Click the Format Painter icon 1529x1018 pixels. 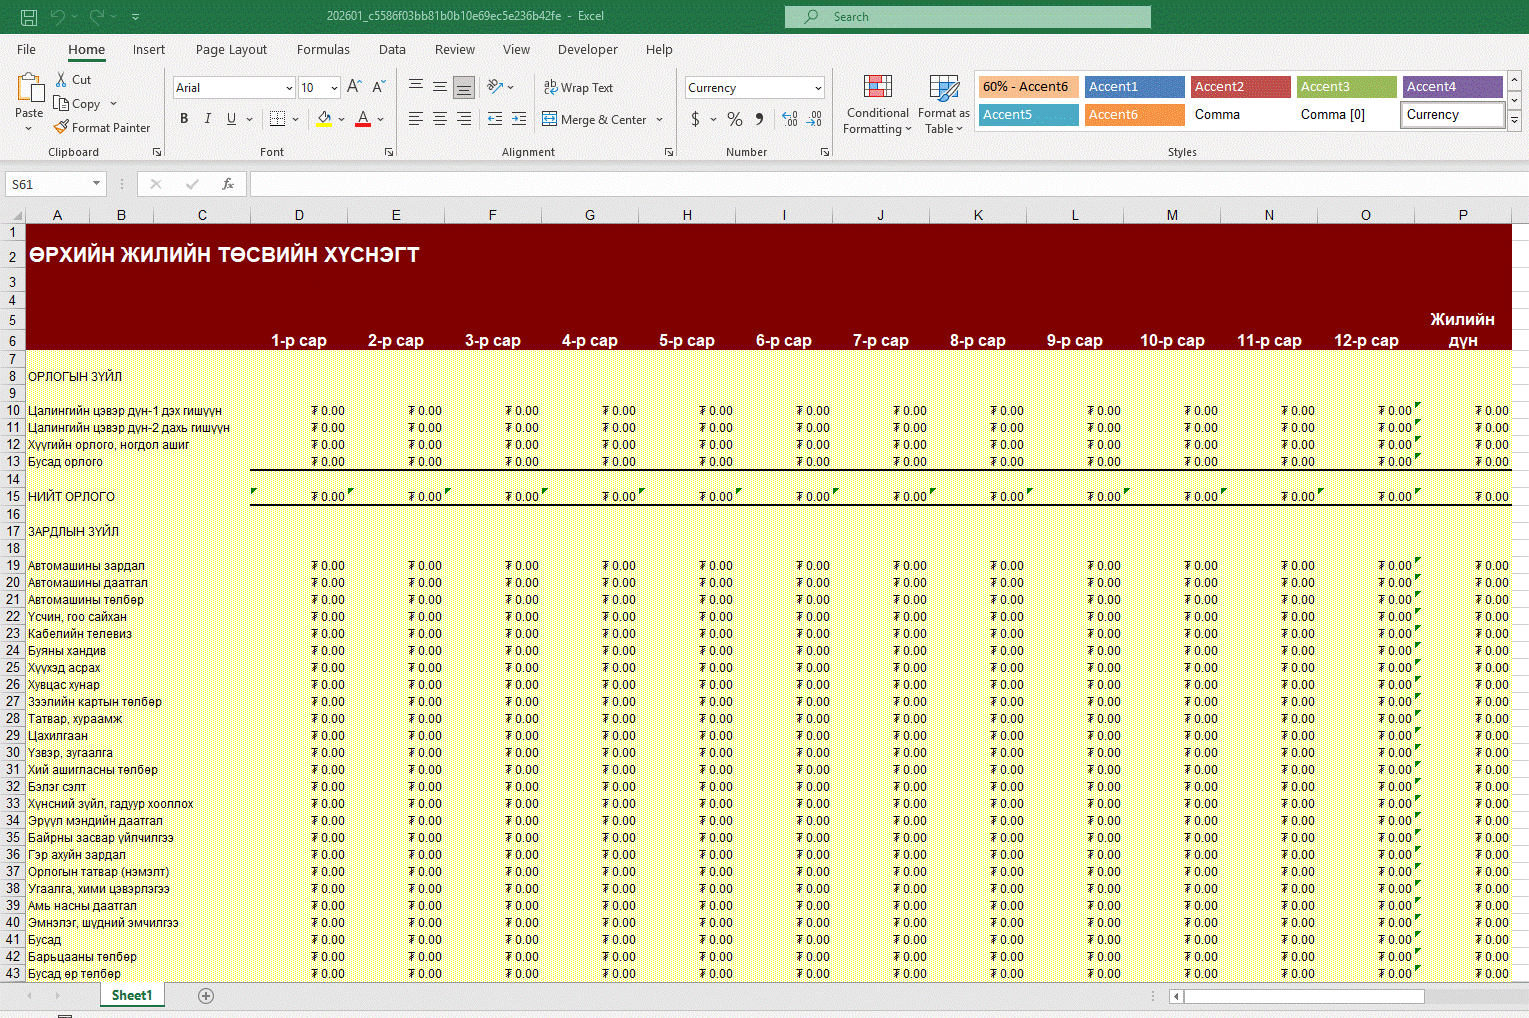click(x=62, y=128)
